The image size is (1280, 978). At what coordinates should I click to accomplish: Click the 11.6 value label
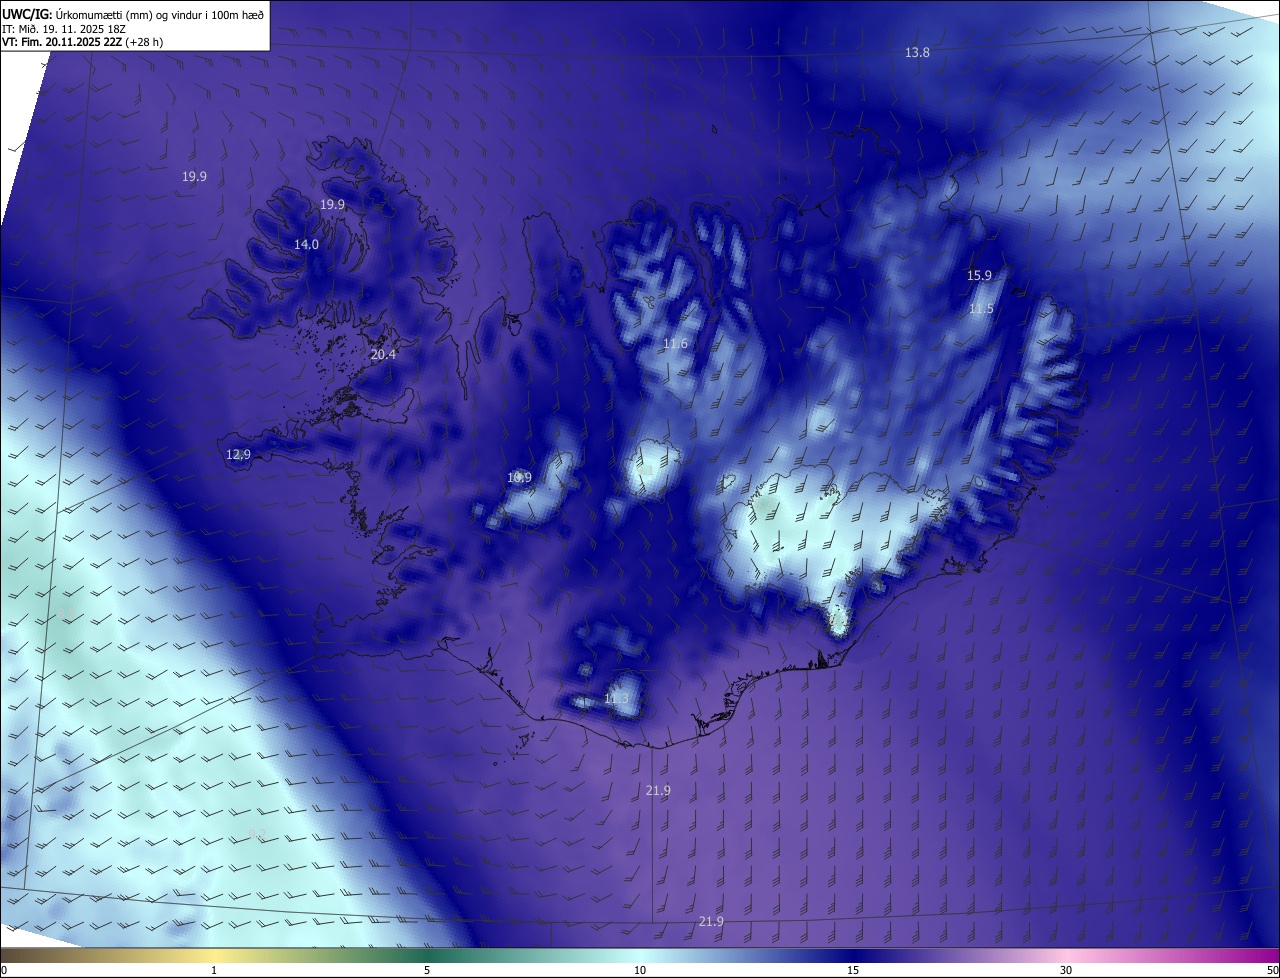click(x=675, y=343)
